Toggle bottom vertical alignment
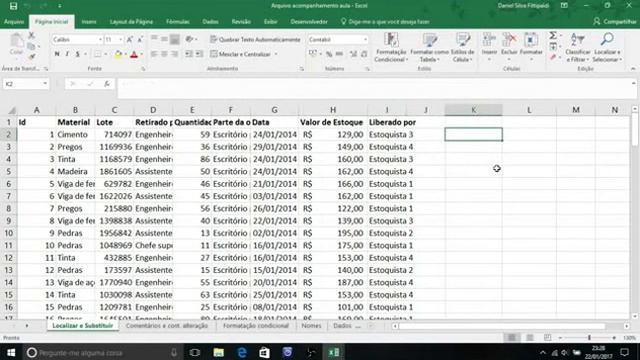Viewport: 640px width, 360px height. tap(174, 39)
